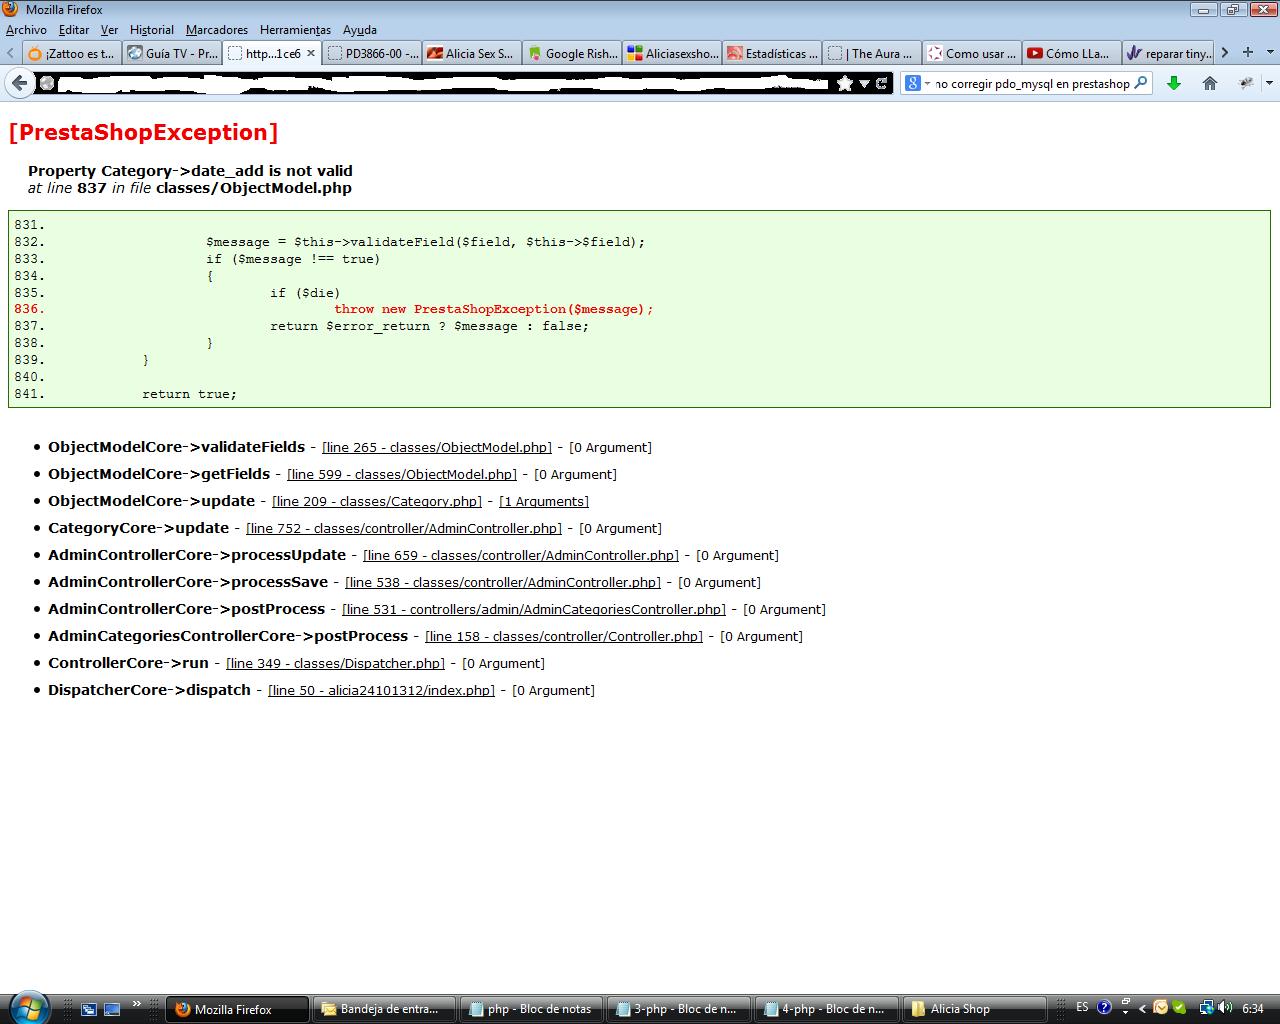Show the list of all tabs

pyautogui.click(x=1269, y=53)
